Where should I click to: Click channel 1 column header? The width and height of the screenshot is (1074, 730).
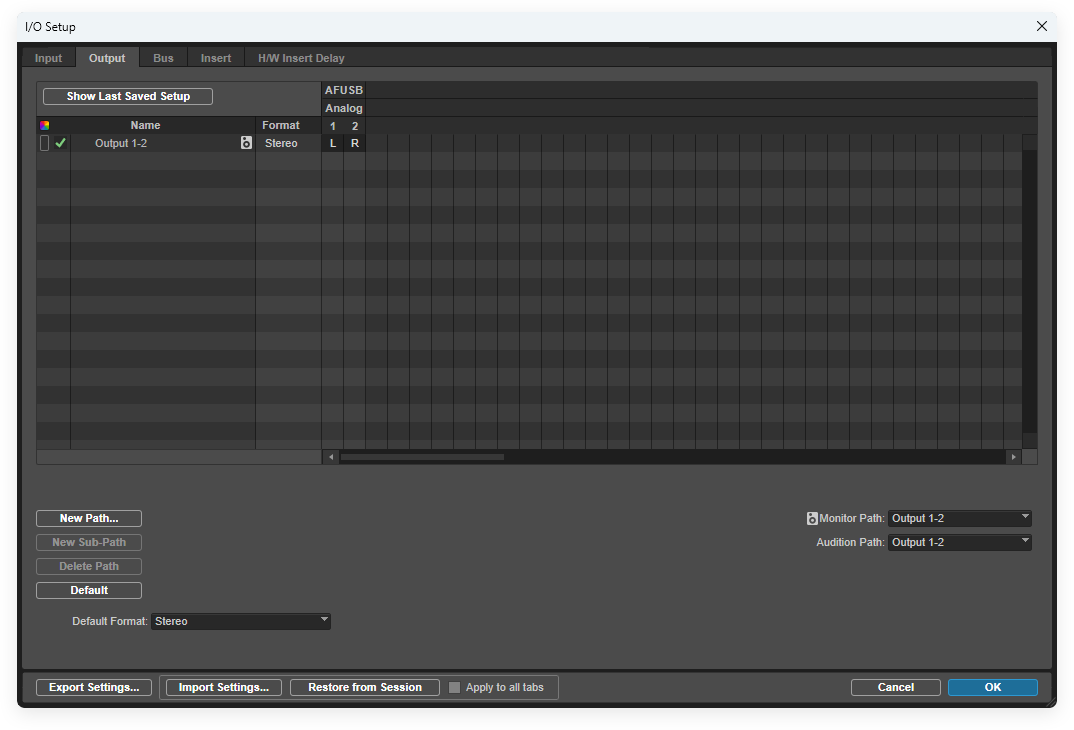pos(333,126)
